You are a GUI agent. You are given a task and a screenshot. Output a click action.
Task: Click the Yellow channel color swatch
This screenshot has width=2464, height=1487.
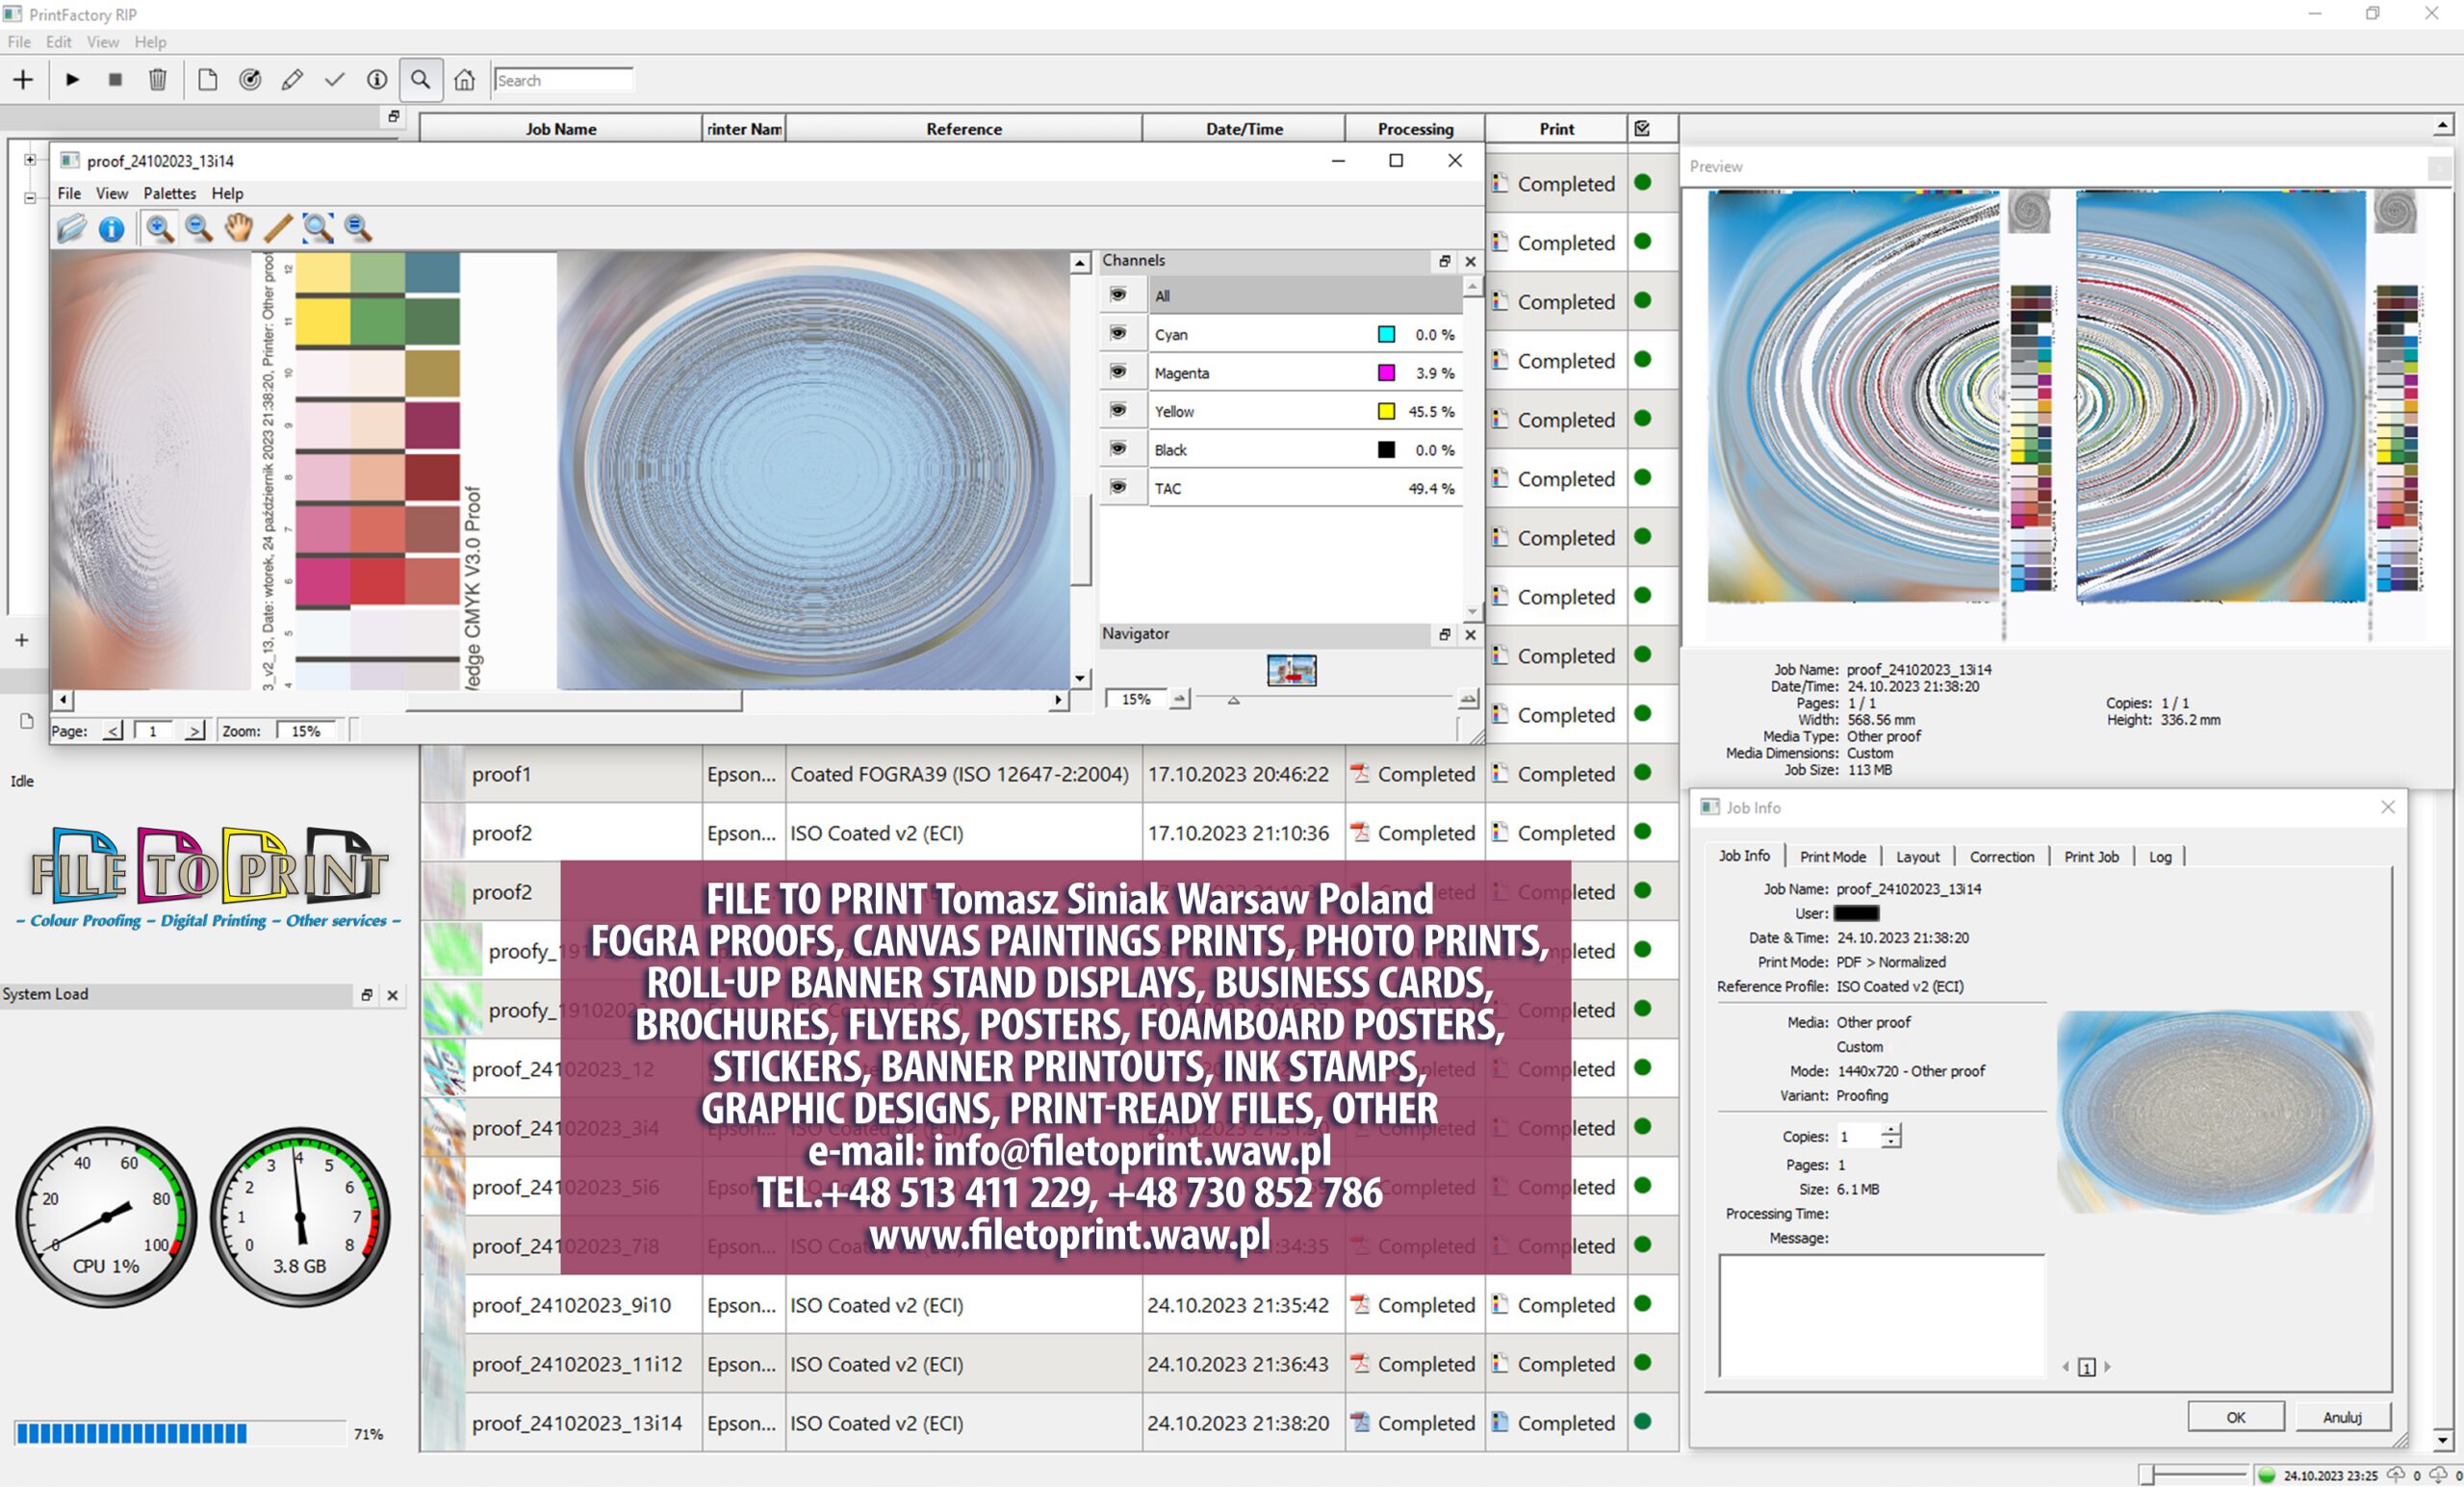tap(1386, 411)
